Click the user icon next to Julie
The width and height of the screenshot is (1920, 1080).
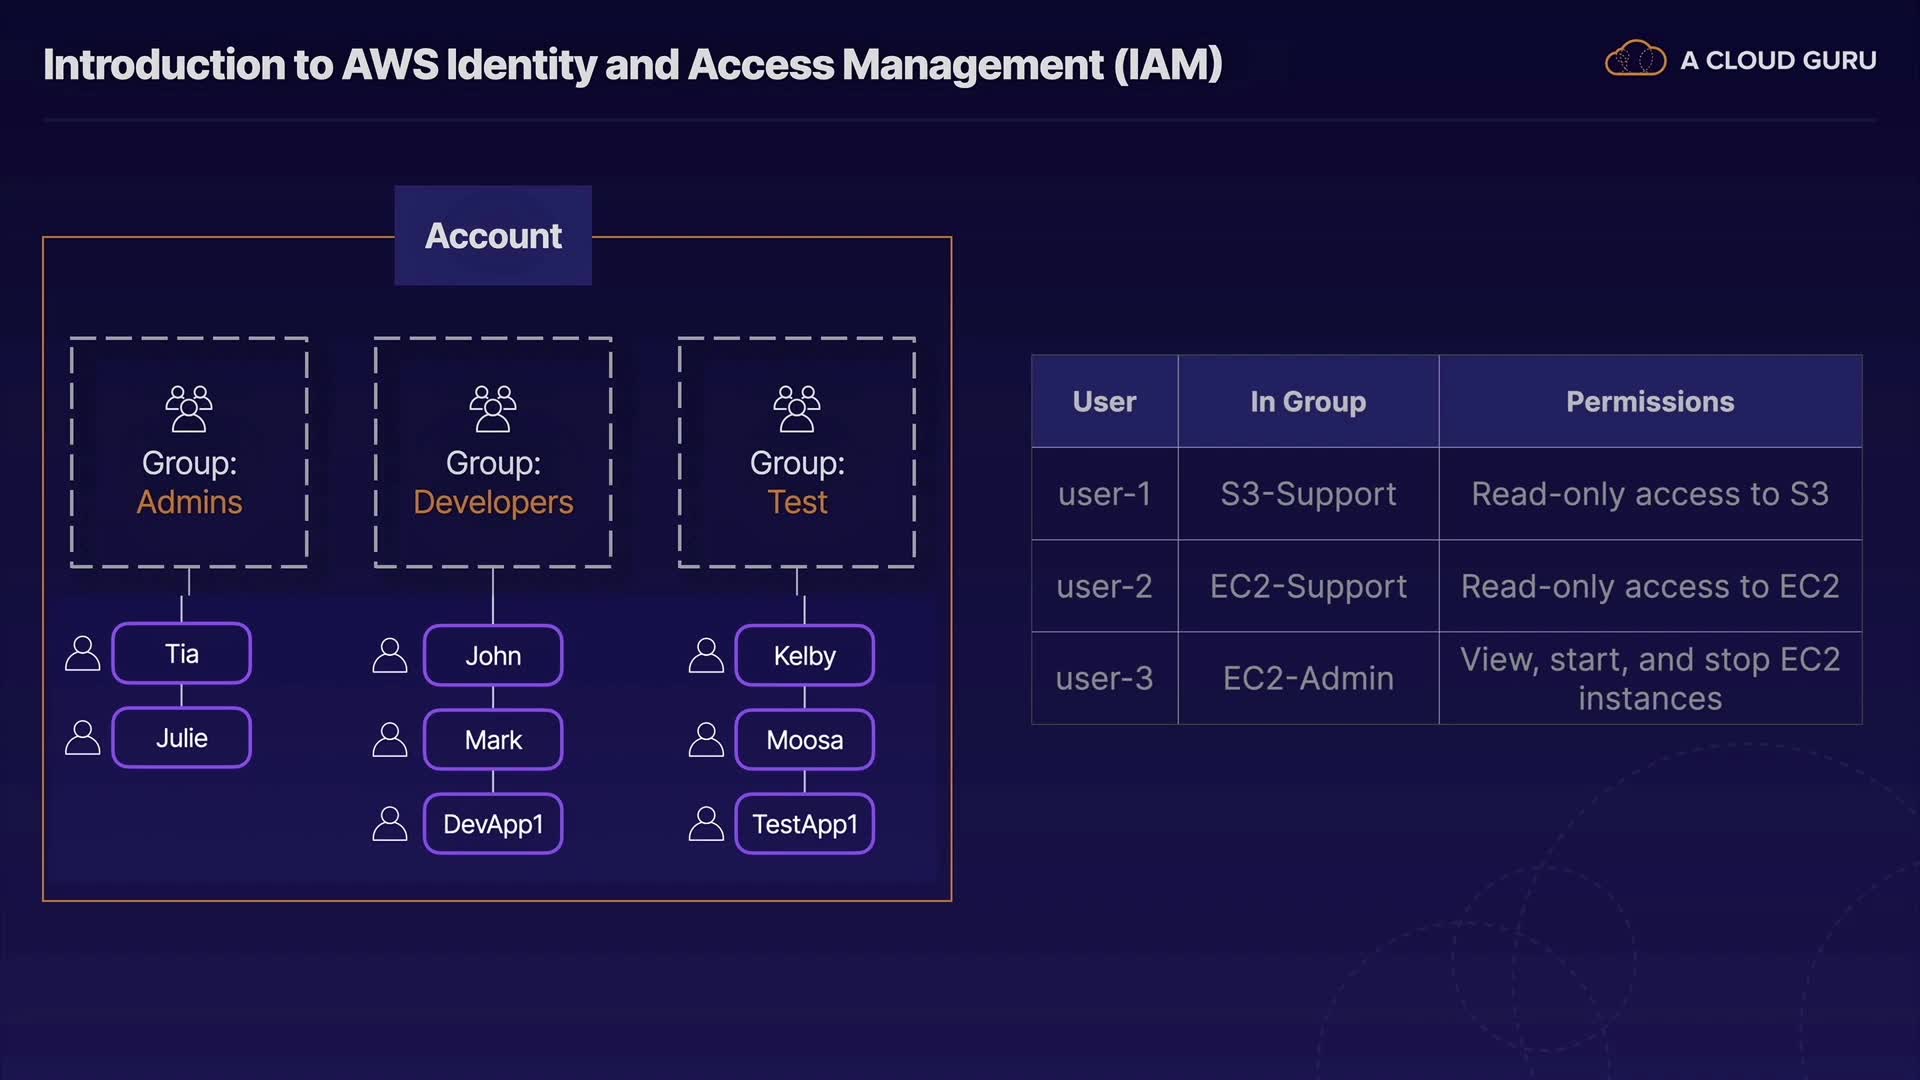click(x=83, y=738)
